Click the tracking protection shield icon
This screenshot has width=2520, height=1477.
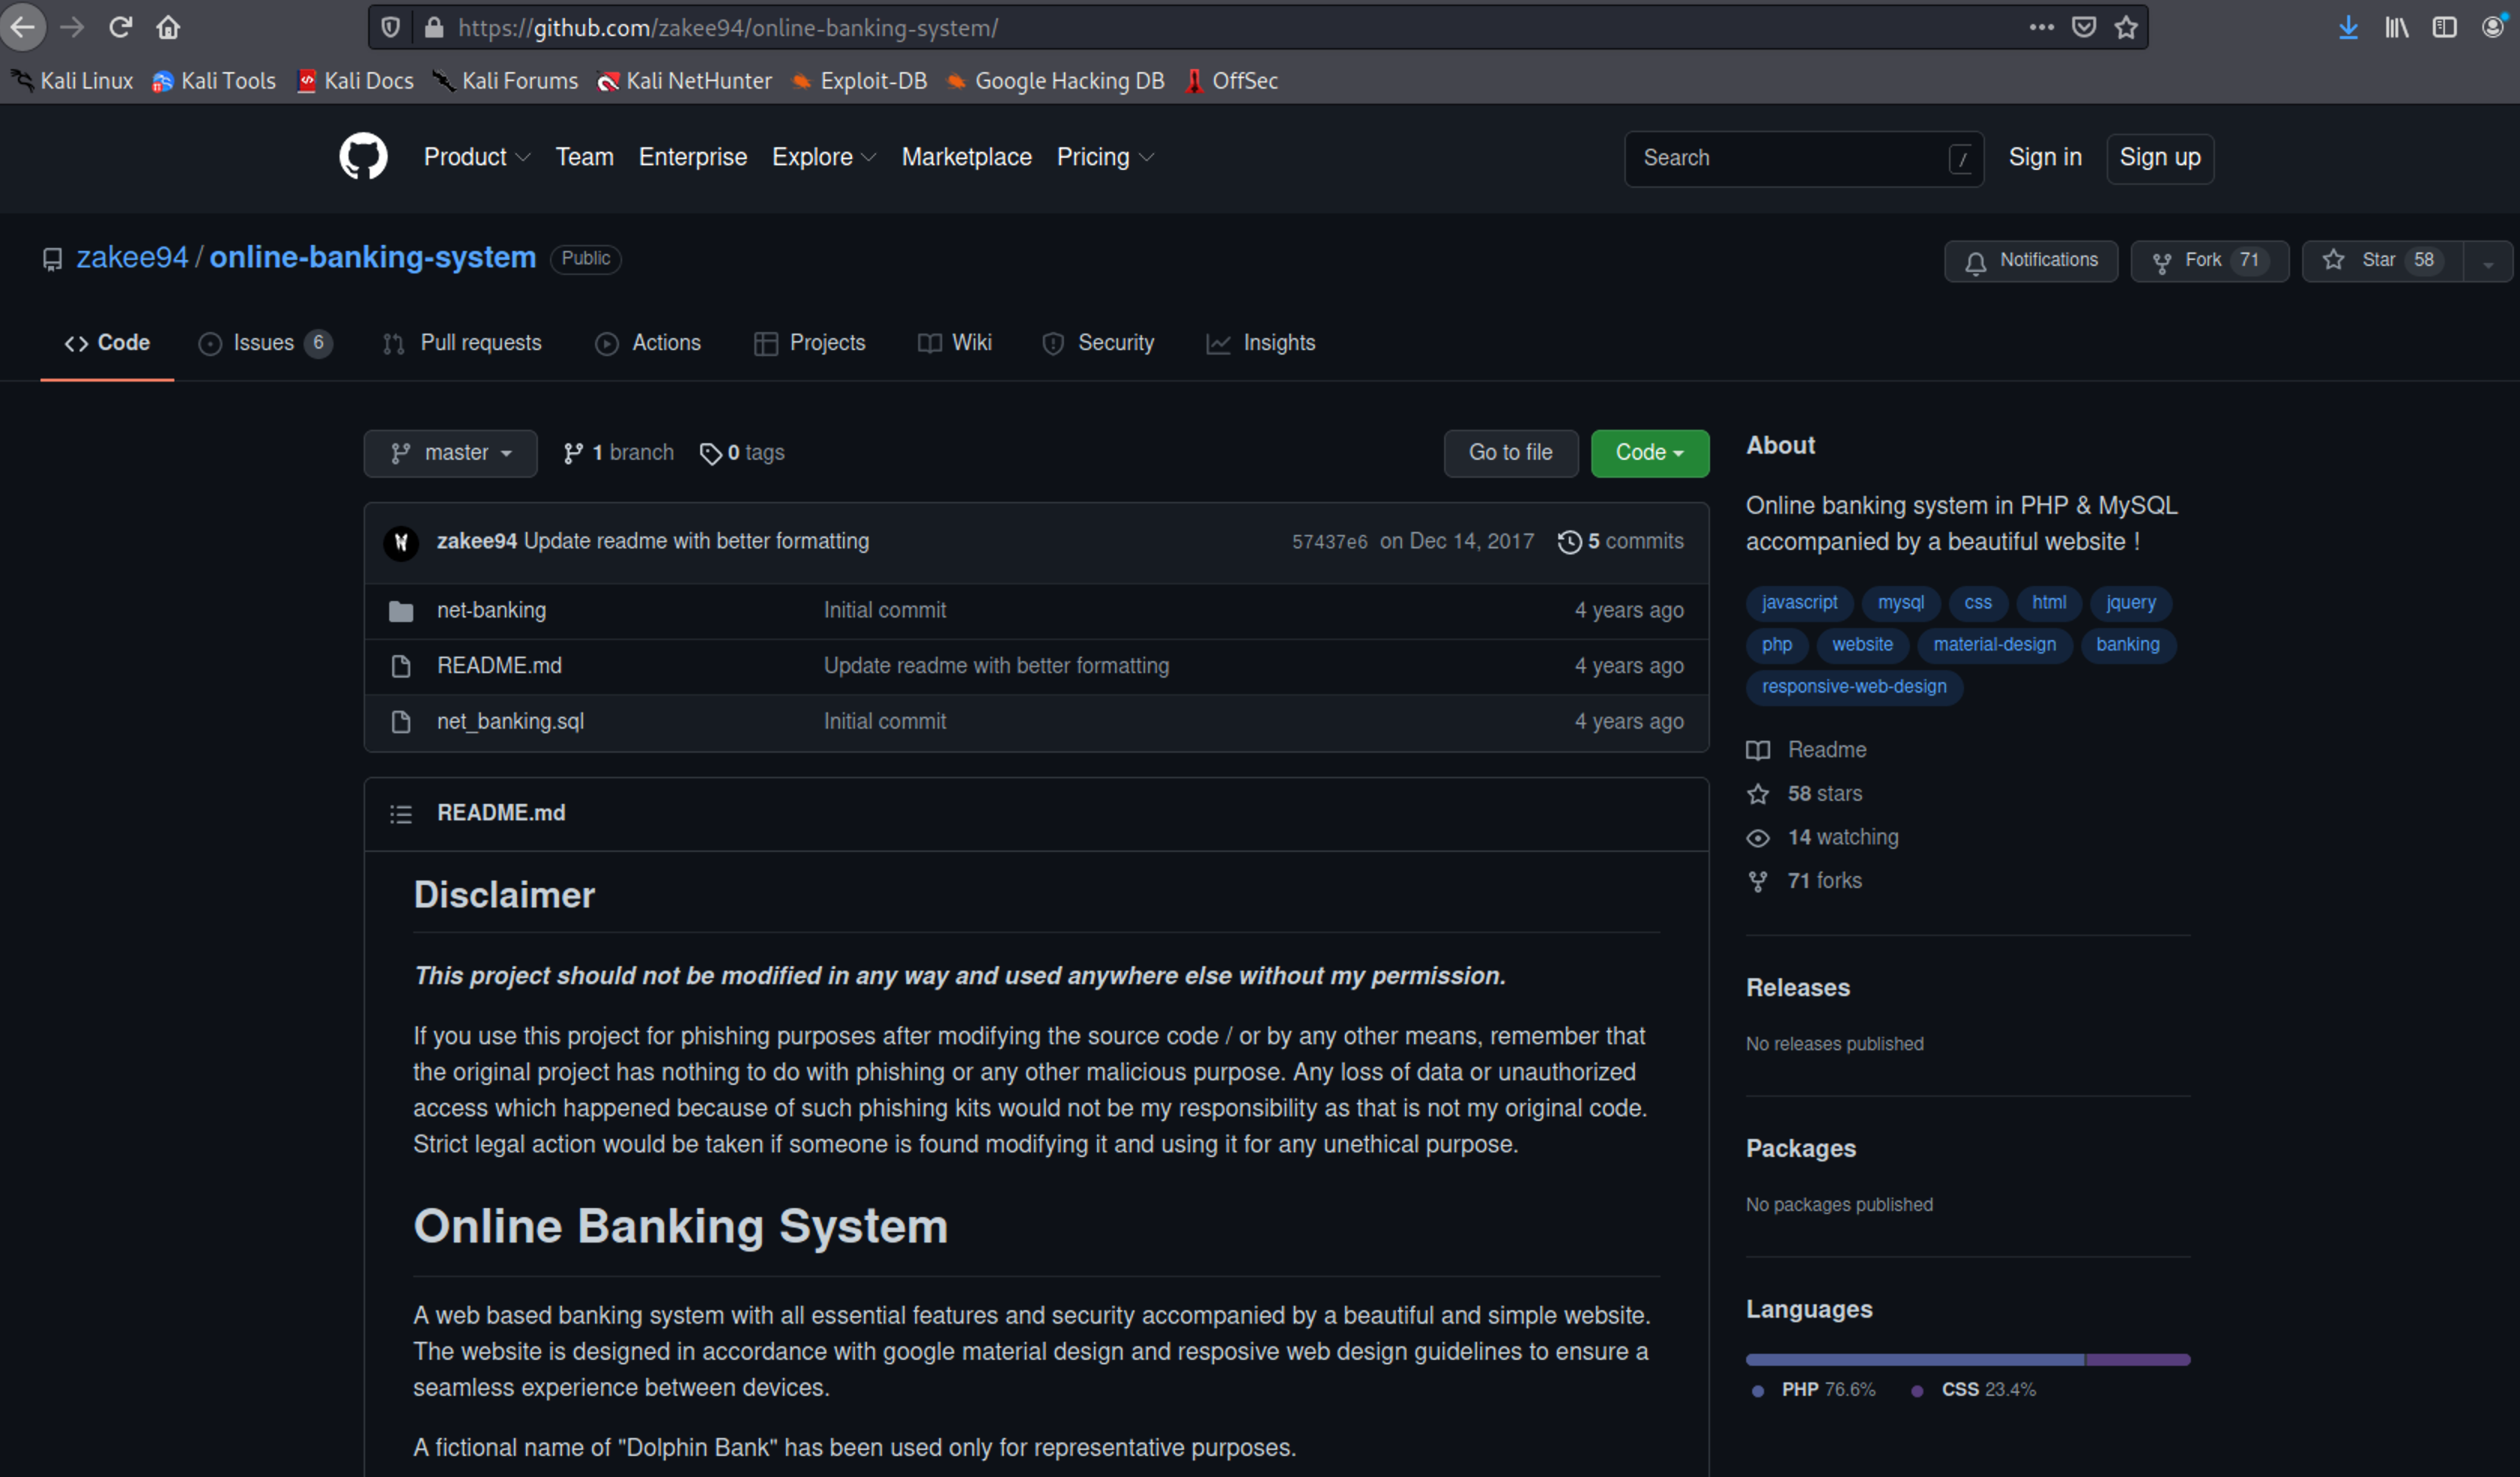pos(391,27)
